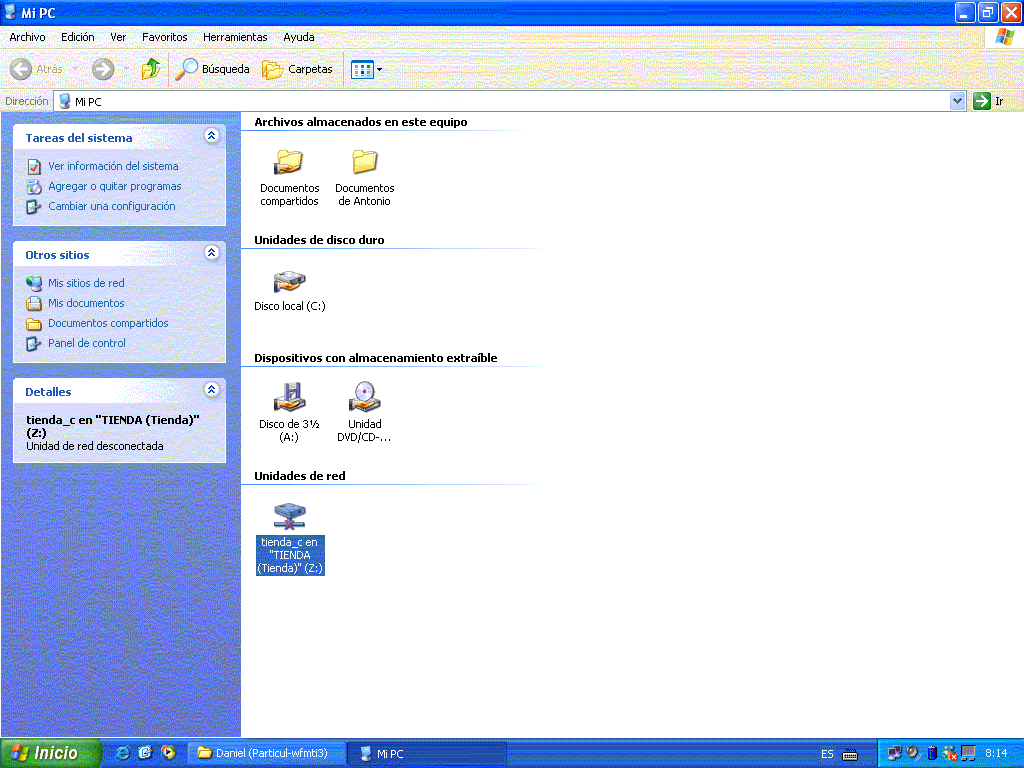The height and width of the screenshot is (768, 1024).
Task: Go to Mis documentos
Action: (x=86, y=303)
